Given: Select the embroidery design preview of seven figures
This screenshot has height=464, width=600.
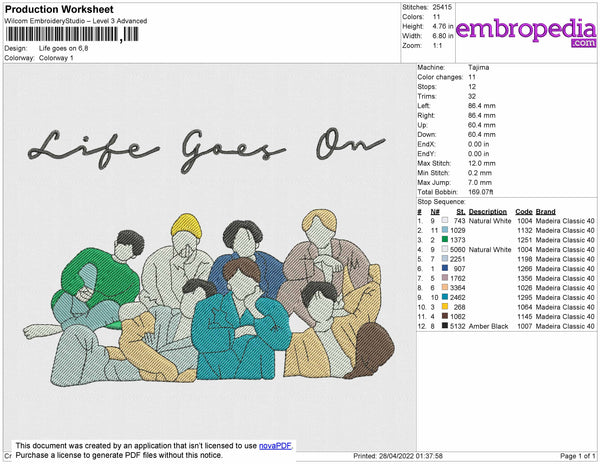Looking at the screenshot, I should (x=209, y=298).
